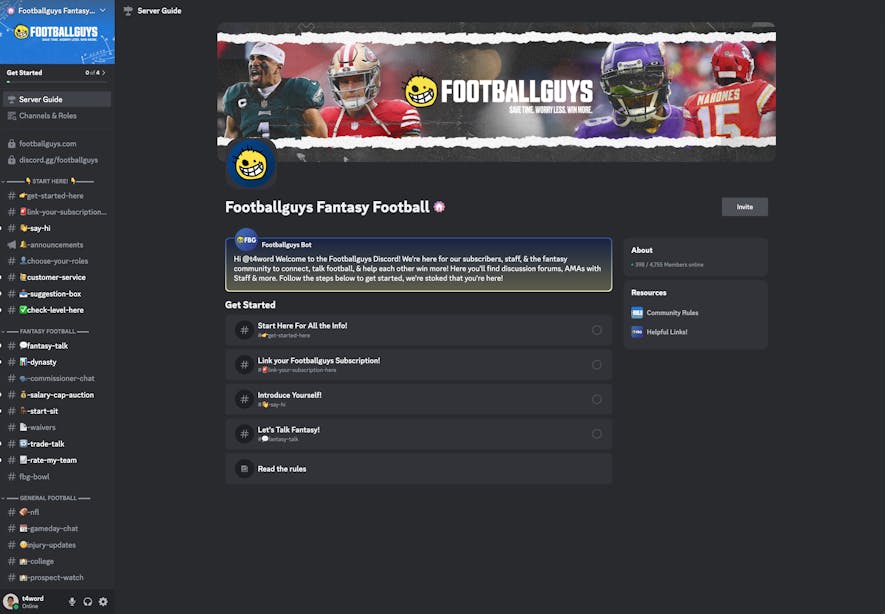Mark Start Here For All the Info complete
Viewport: 885px width, 614px height.
(597, 330)
